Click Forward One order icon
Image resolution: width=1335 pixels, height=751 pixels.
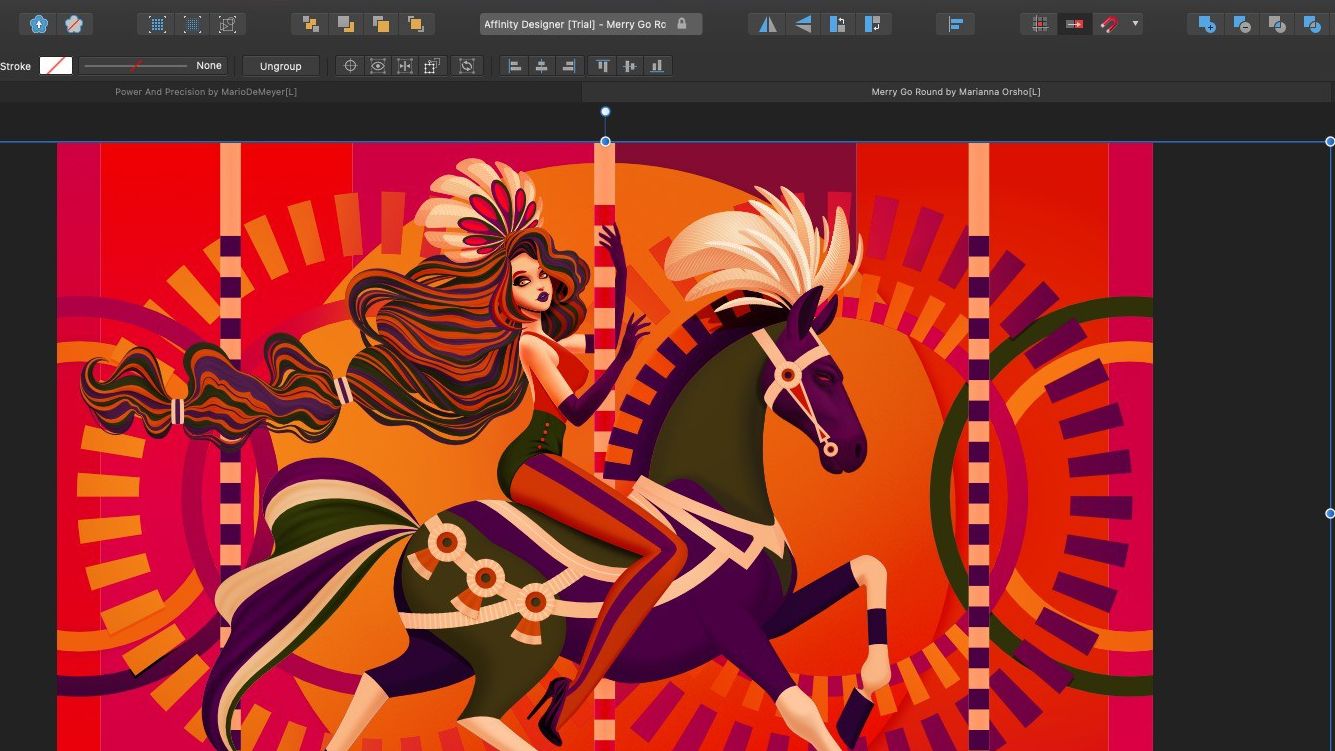pyautogui.click(x=380, y=24)
